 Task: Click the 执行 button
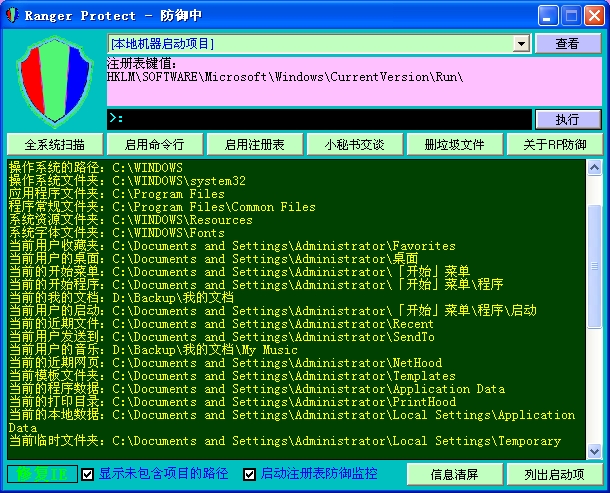(568, 119)
